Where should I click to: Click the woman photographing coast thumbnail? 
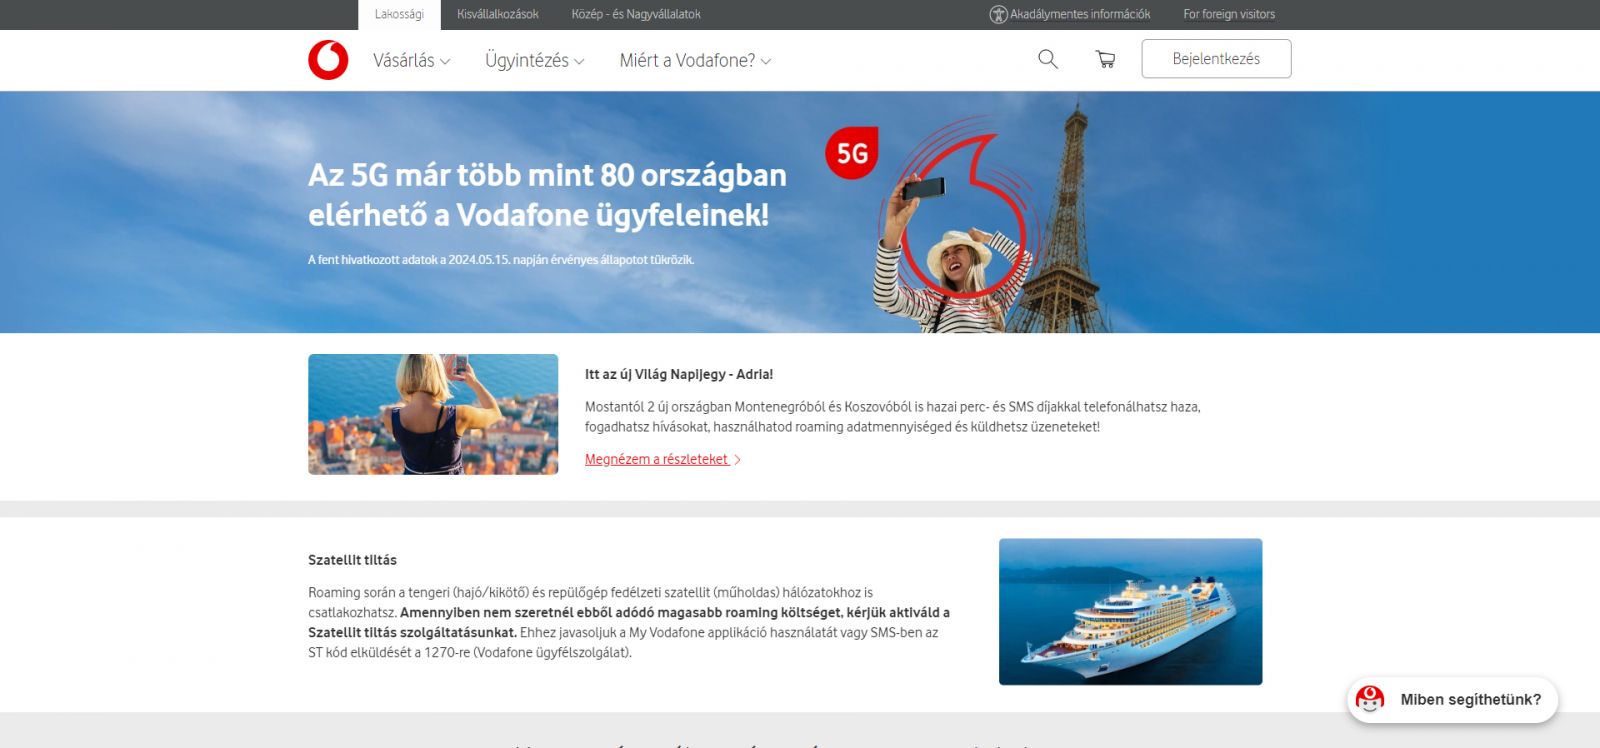(x=433, y=414)
